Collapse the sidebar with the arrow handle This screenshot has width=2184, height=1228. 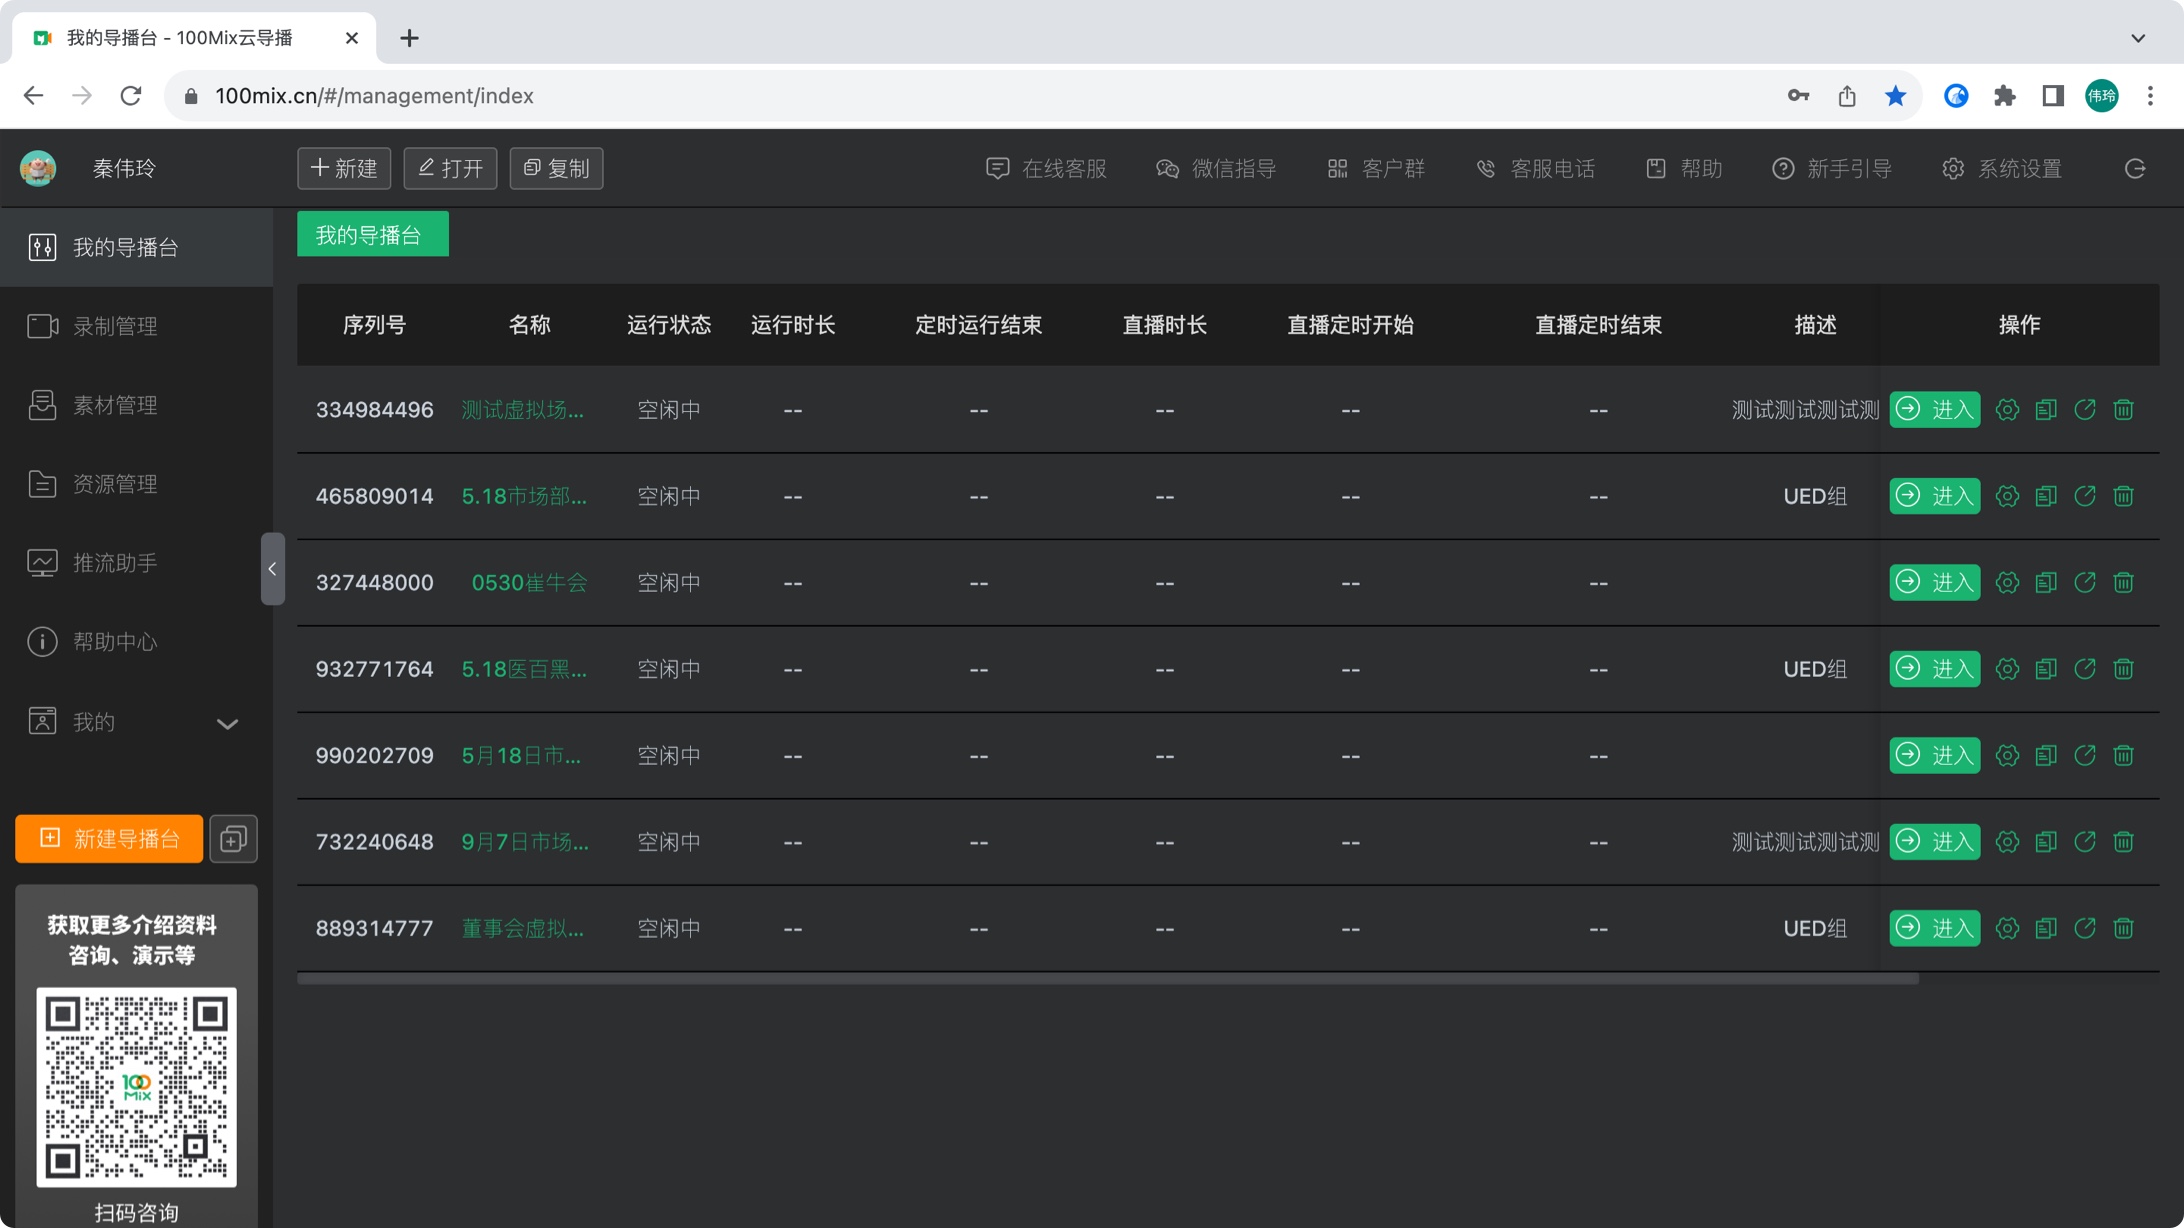point(272,569)
